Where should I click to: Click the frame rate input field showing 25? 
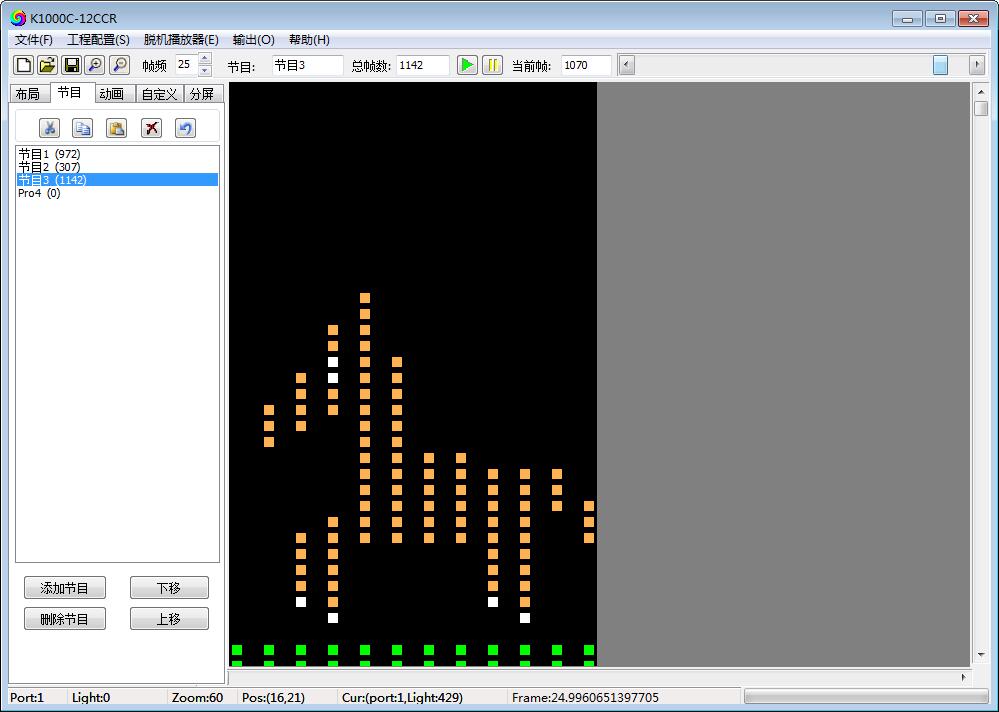187,64
